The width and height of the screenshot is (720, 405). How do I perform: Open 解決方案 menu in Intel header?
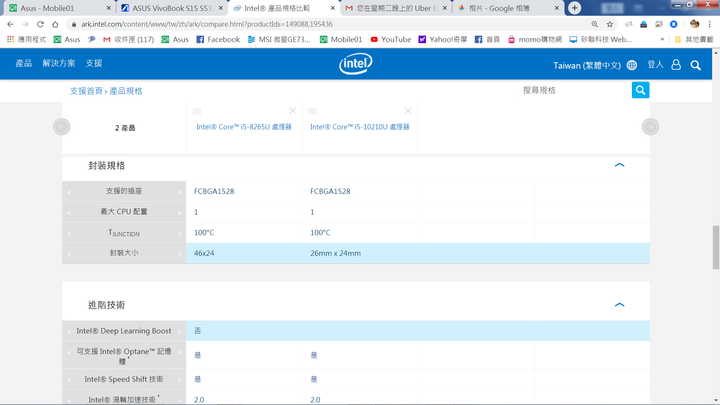point(59,63)
